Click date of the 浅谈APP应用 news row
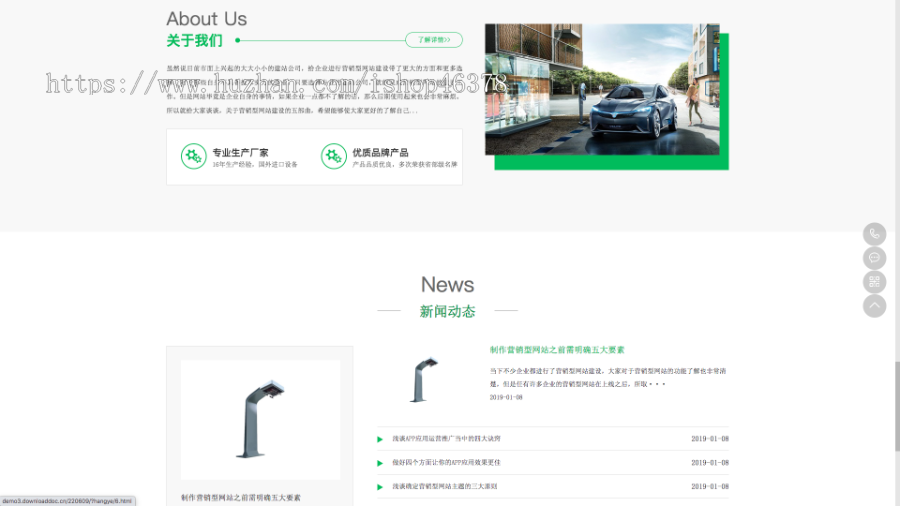900x506 pixels. pyautogui.click(x=710, y=439)
